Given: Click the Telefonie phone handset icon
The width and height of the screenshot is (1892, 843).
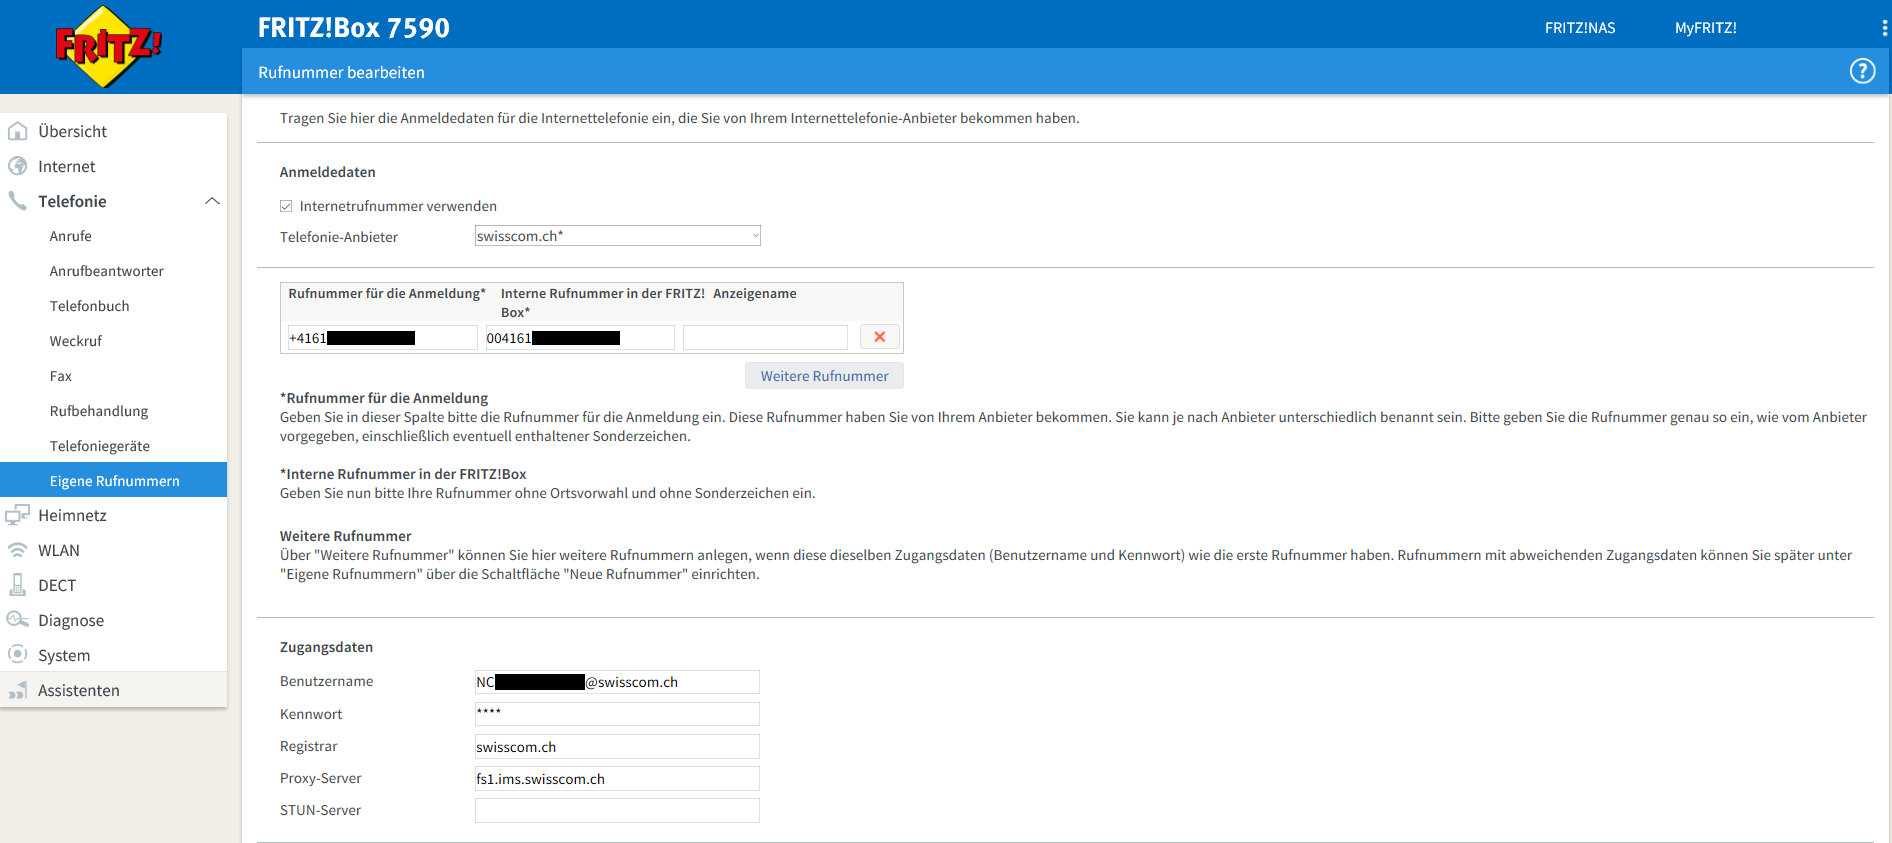Looking at the screenshot, I should point(17,201).
